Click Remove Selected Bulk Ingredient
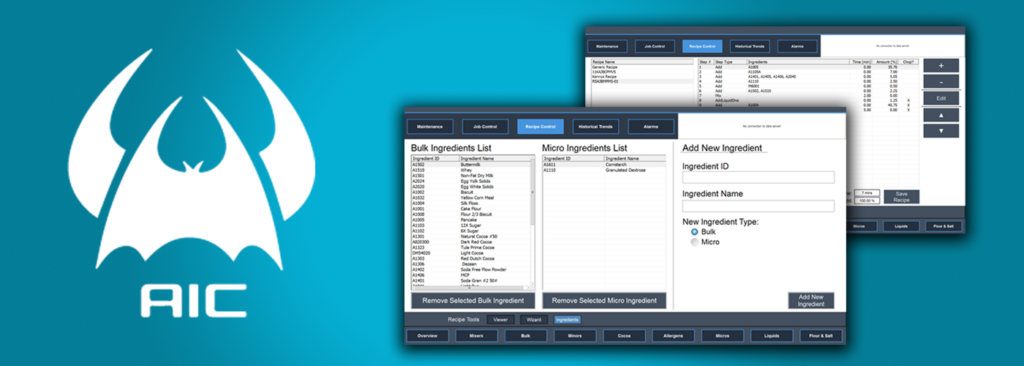The width and height of the screenshot is (1024, 366). tap(473, 301)
